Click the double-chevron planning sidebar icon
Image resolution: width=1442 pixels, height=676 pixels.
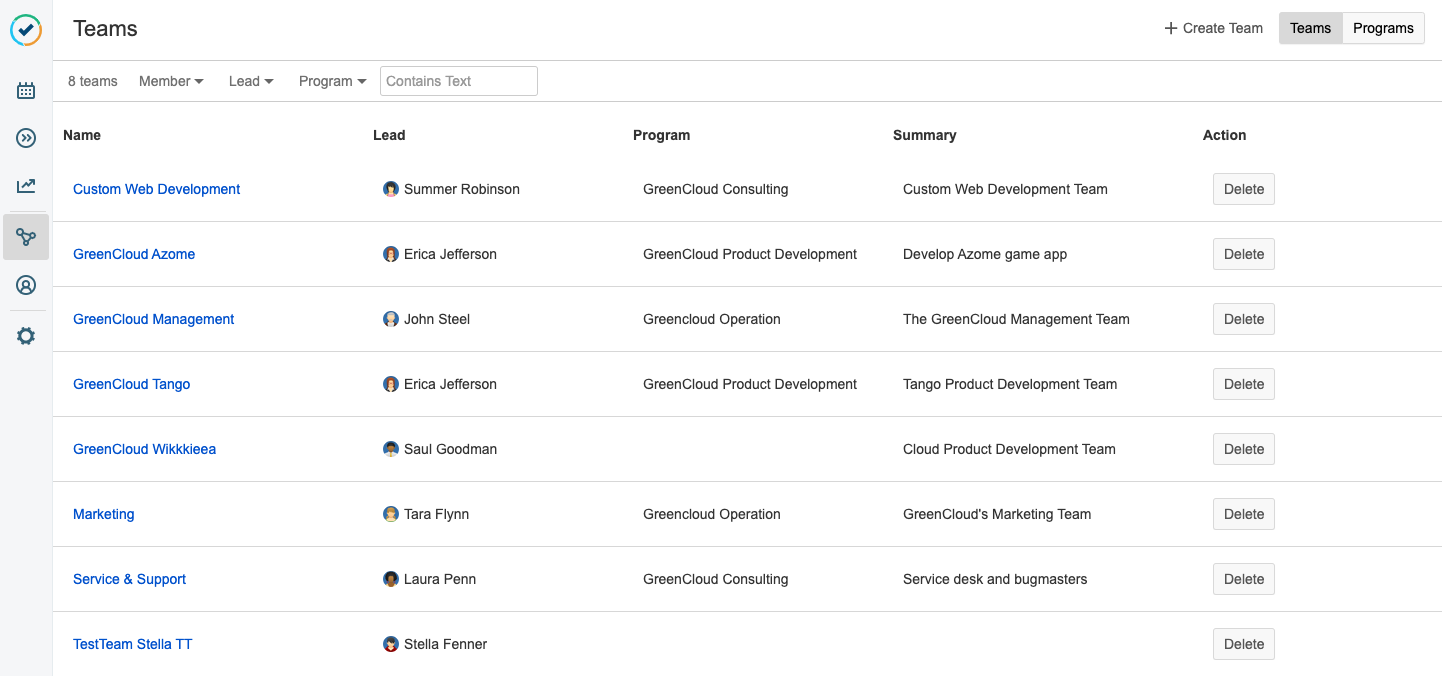click(26, 138)
